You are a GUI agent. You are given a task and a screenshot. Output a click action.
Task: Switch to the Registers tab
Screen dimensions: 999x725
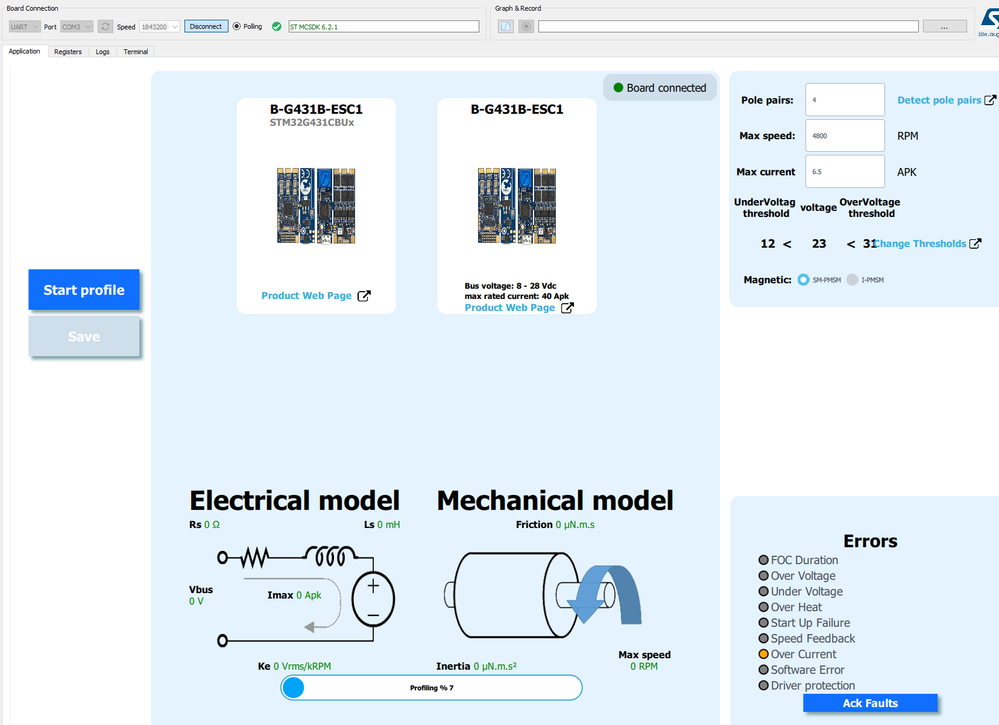pyautogui.click(x=68, y=52)
